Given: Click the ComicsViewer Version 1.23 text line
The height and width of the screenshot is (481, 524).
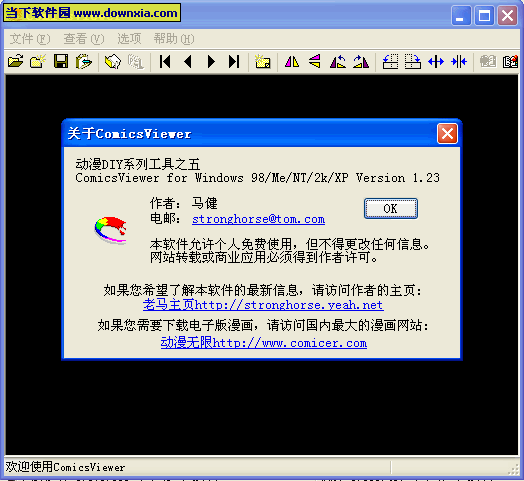Looking at the screenshot, I should tap(257, 178).
